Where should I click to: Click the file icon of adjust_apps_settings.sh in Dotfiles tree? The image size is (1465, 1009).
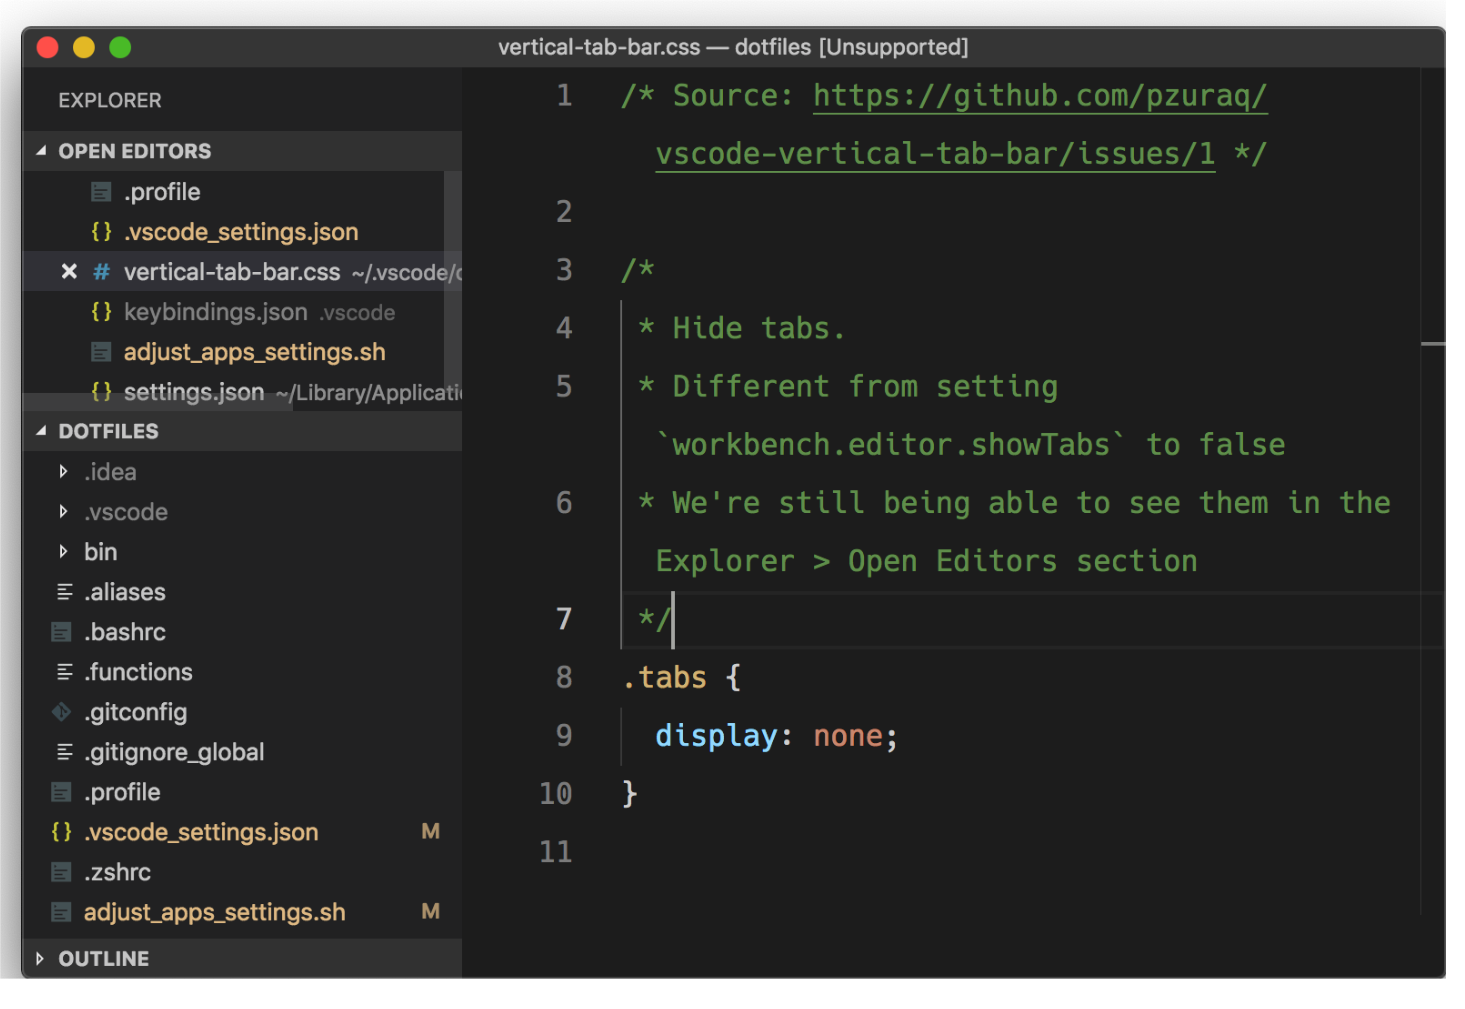(x=61, y=911)
